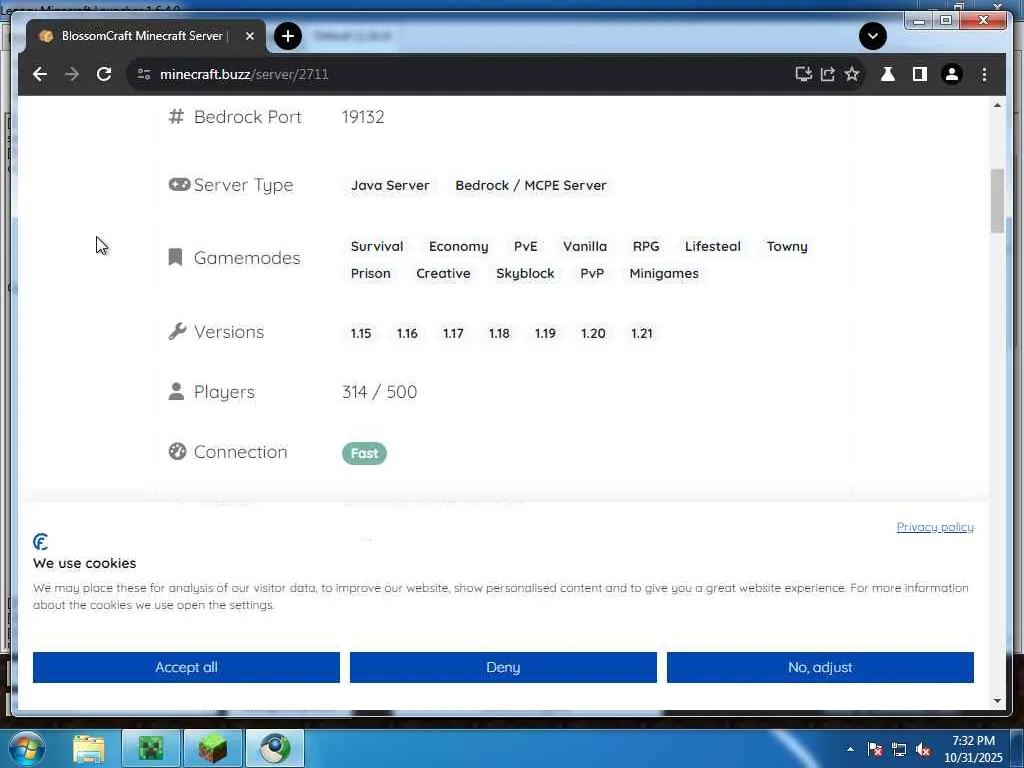Click the 1.17 version tag
Screen dimensions: 1024x768
coord(453,334)
